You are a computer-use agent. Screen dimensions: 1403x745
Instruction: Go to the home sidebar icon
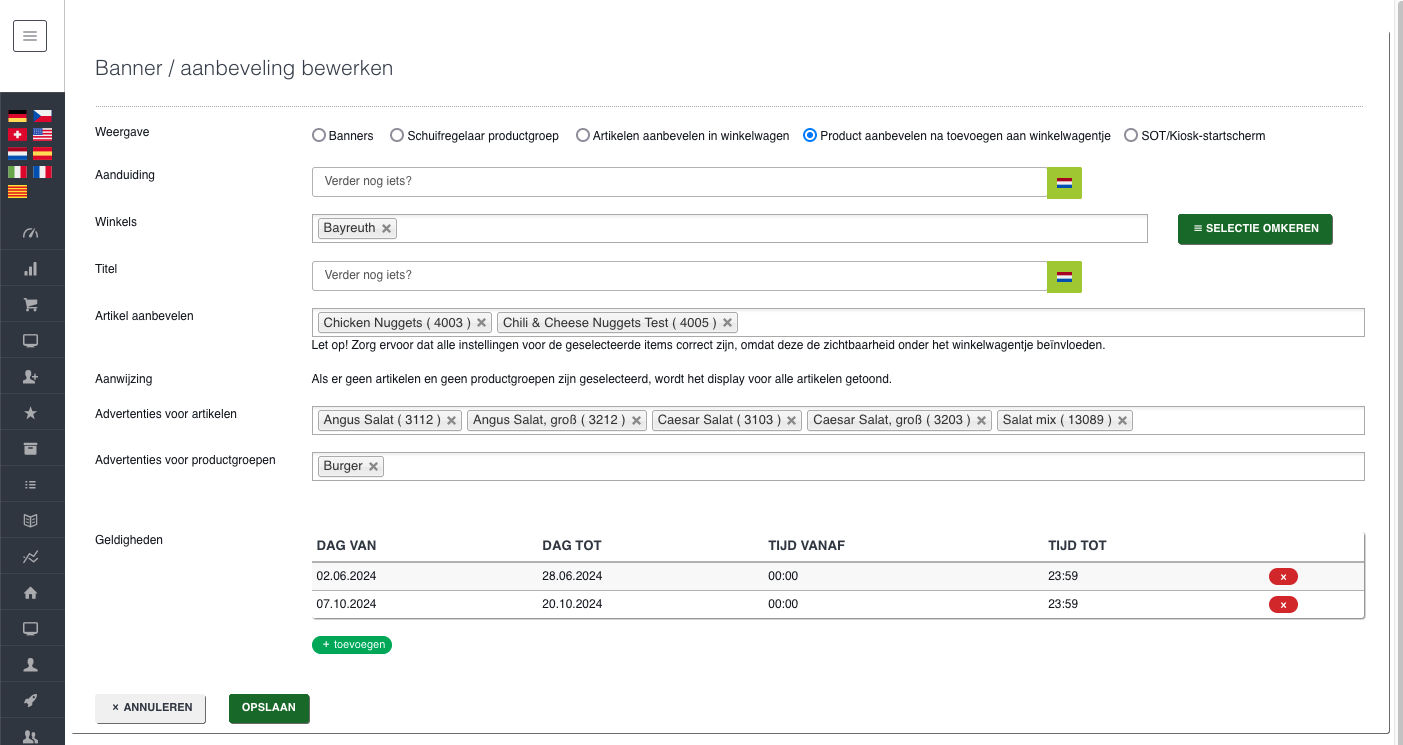click(30, 593)
